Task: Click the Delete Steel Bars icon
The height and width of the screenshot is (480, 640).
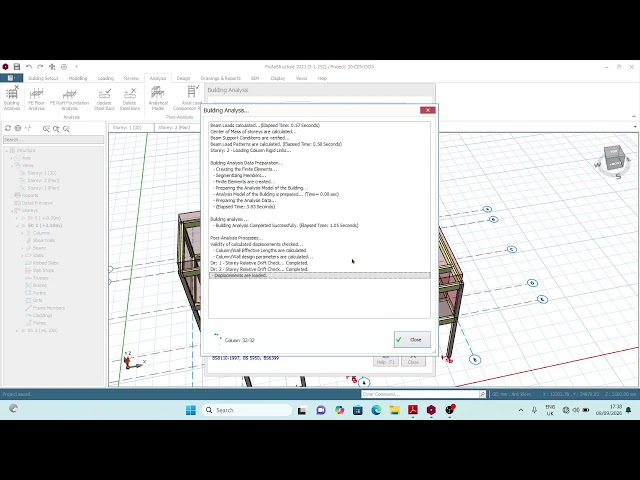Action: click(130, 98)
